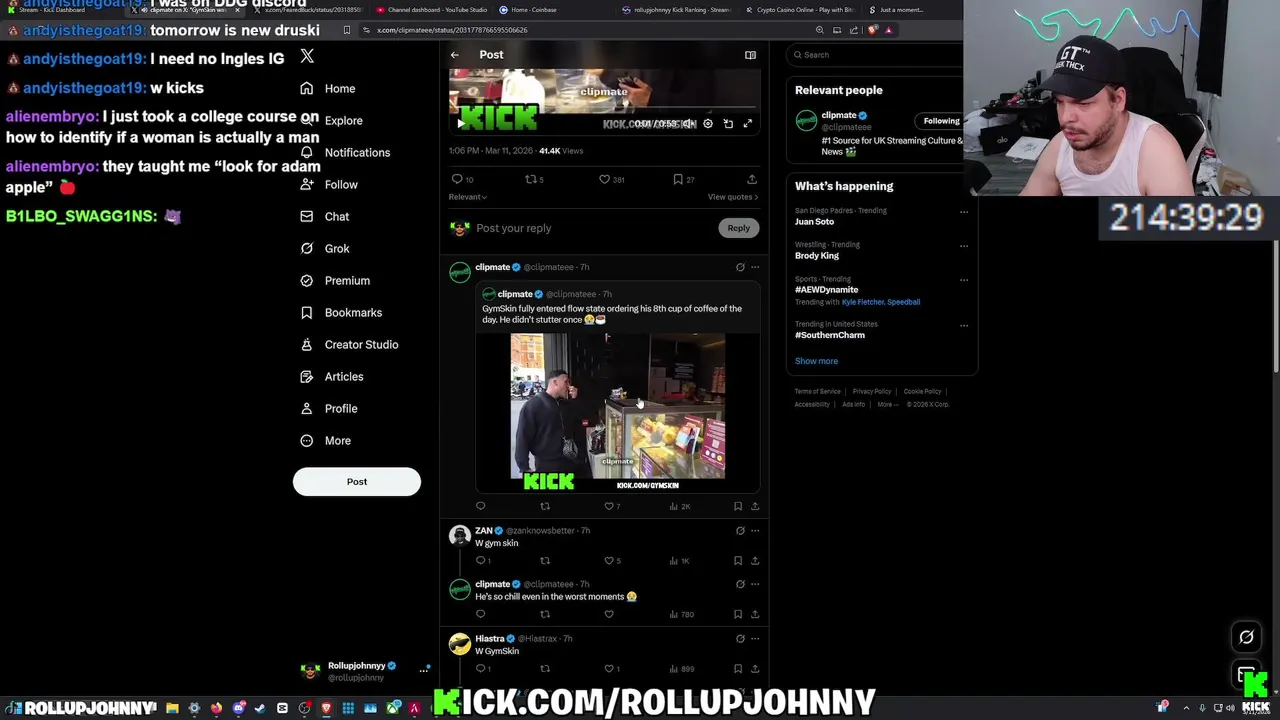This screenshot has width=1280, height=720.
Task: Click the white Post button
Action: 357,481
